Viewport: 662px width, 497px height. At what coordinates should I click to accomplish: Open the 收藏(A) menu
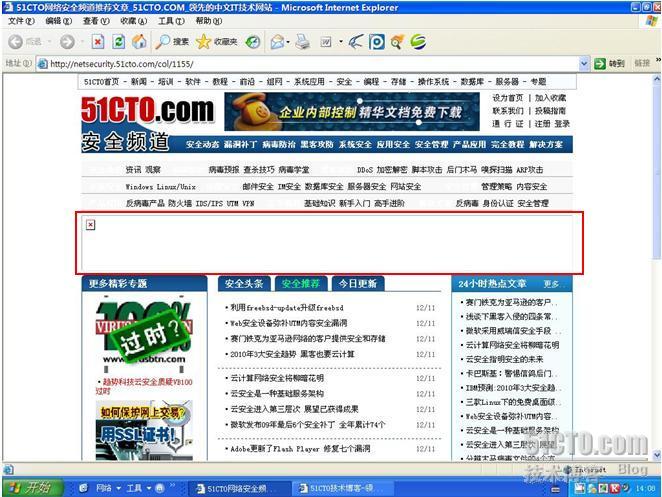(133, 21)
